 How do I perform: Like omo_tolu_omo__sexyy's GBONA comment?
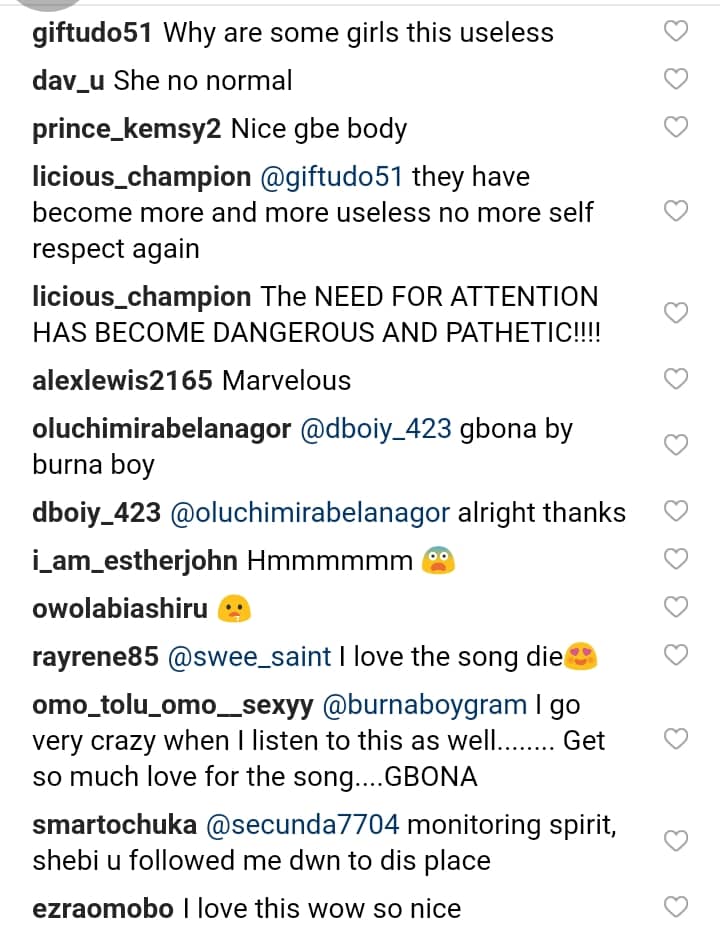[x=676, y=739]
